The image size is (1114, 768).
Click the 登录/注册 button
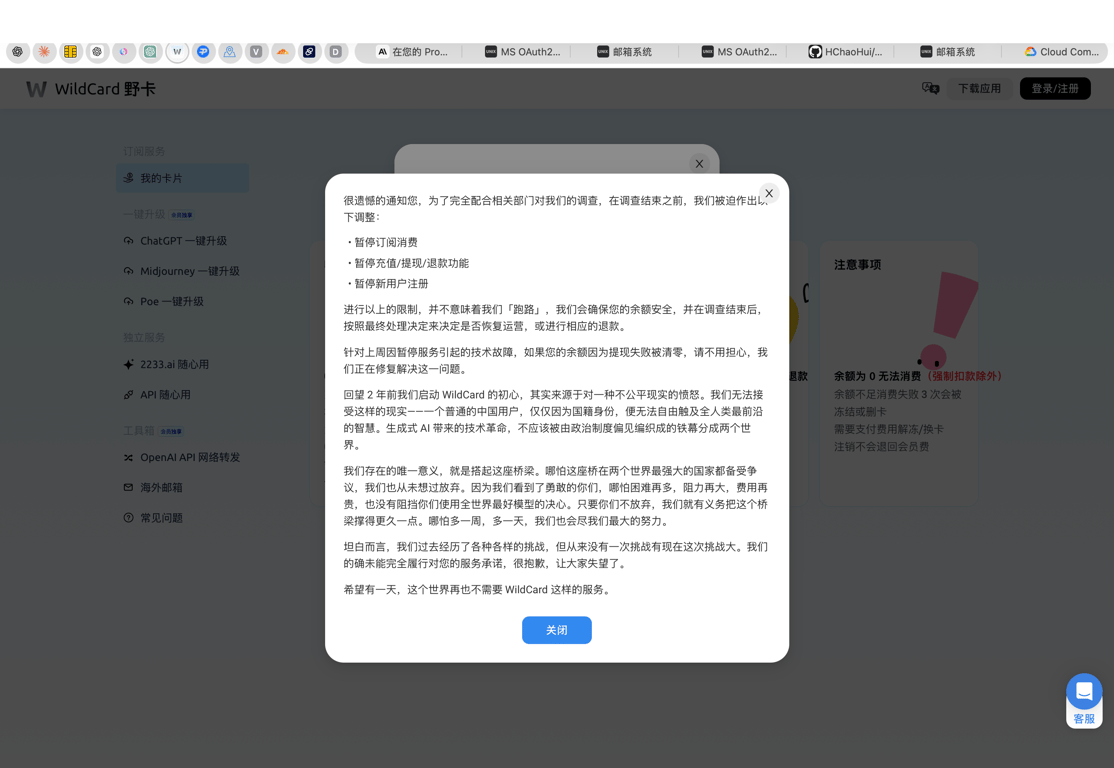coord(1055,89)
